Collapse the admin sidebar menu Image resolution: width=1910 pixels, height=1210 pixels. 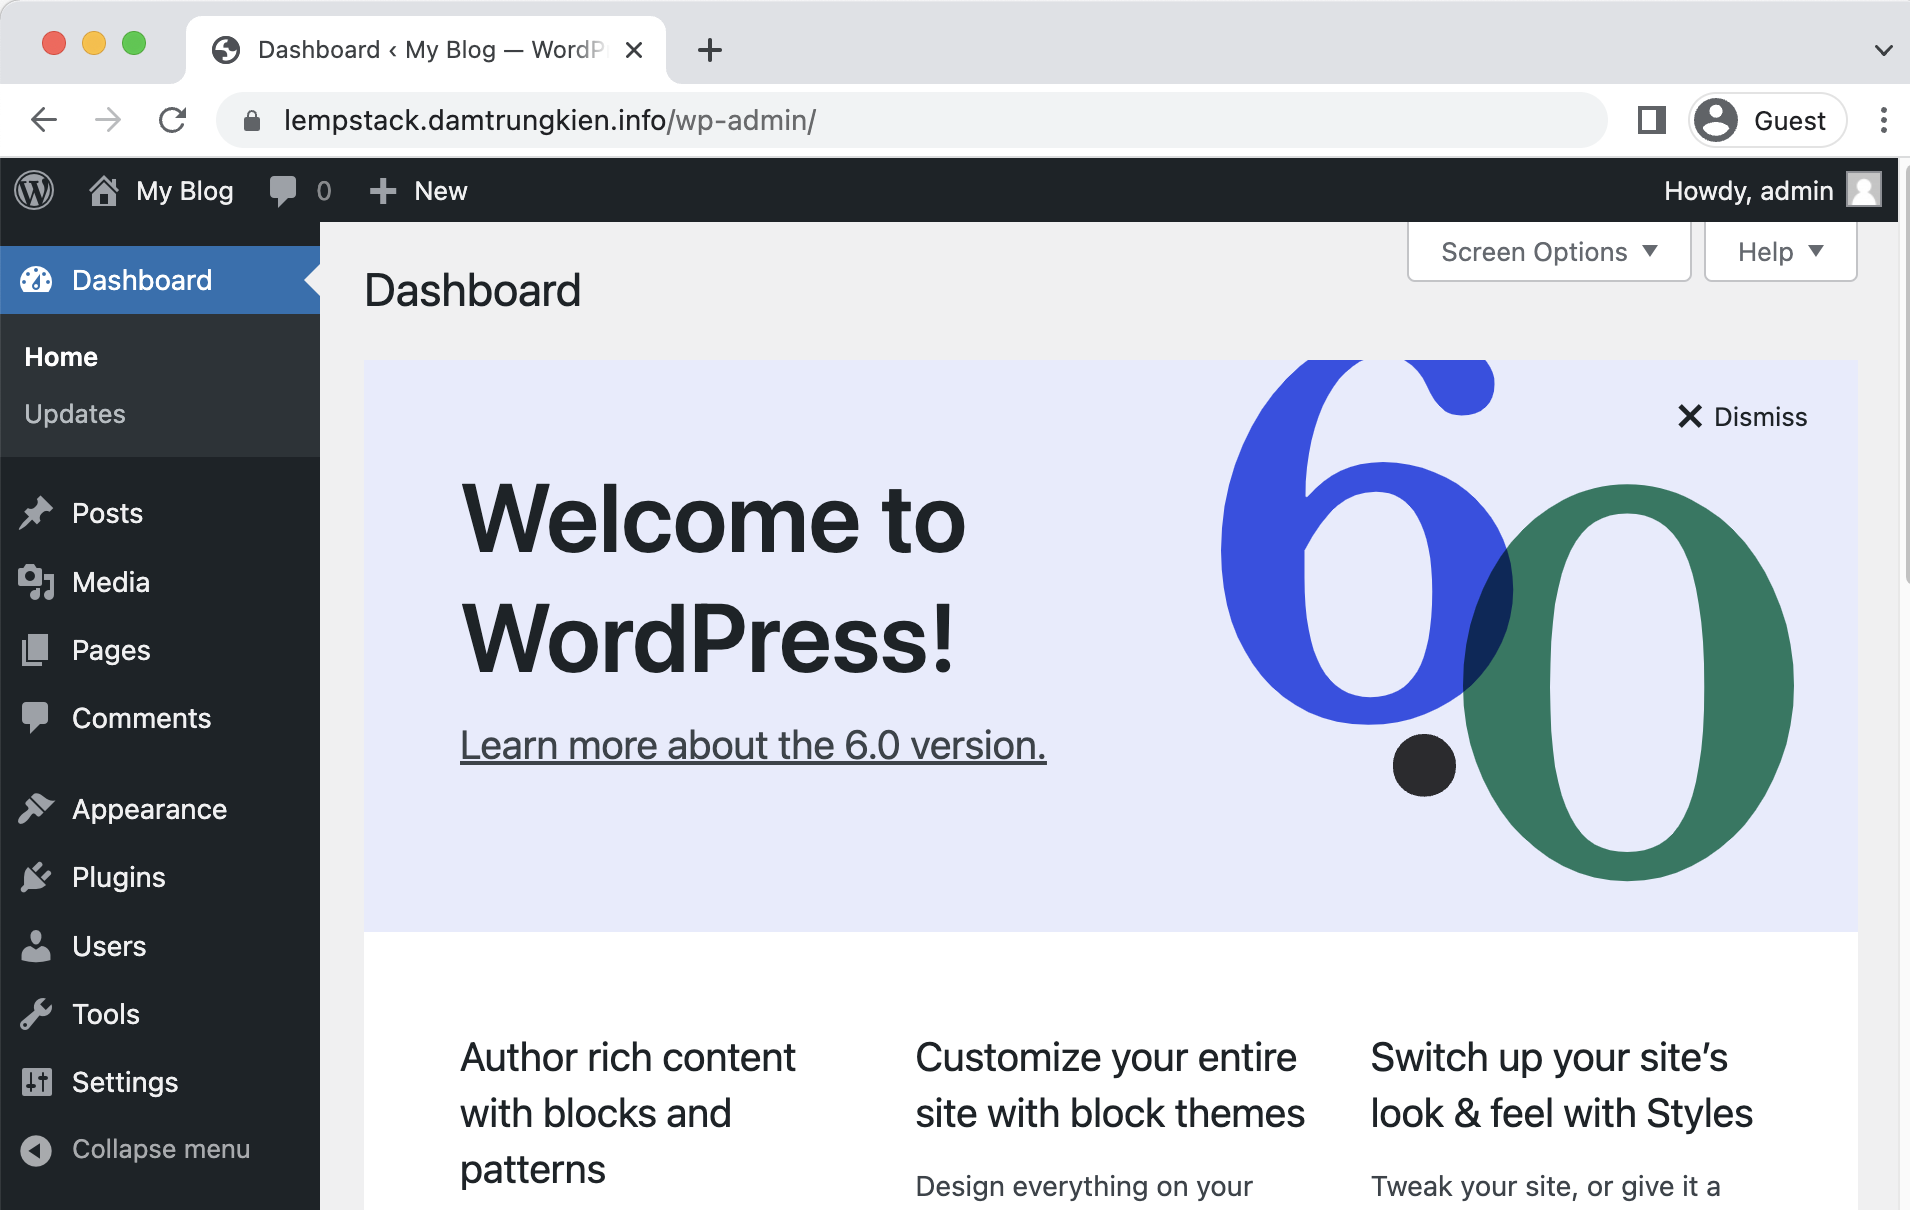click(x=160, y=1150)
